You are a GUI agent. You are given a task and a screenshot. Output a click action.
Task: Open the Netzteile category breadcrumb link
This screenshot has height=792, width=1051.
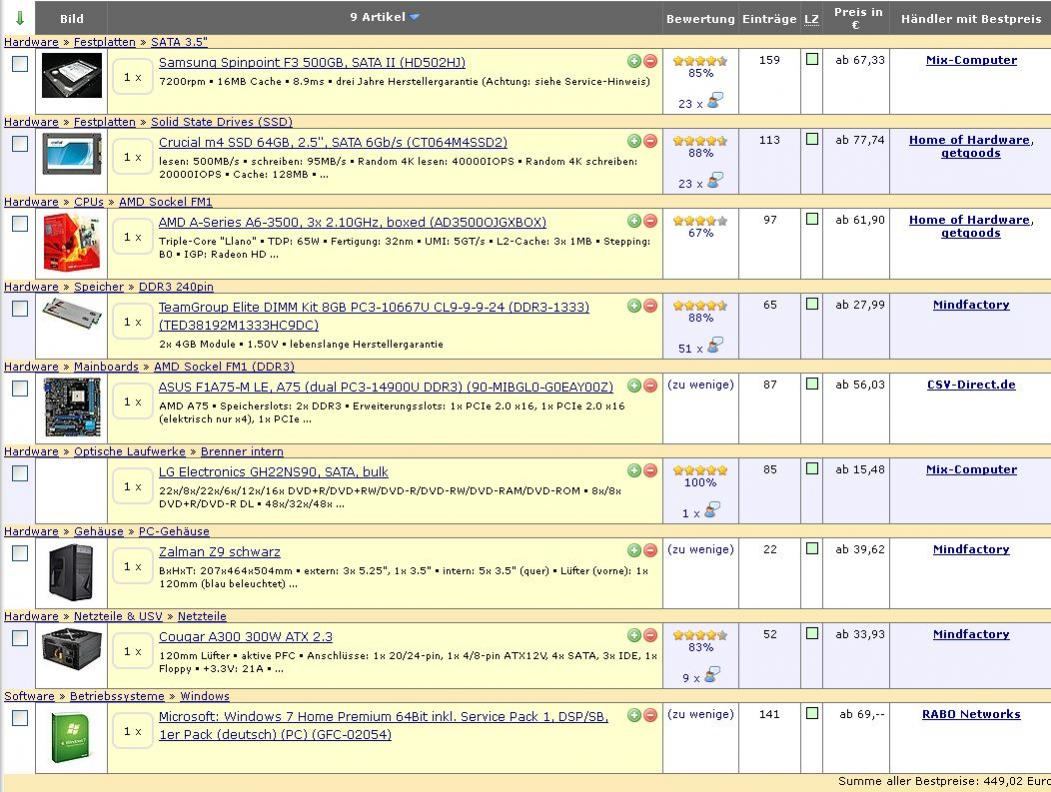point(202,616)
